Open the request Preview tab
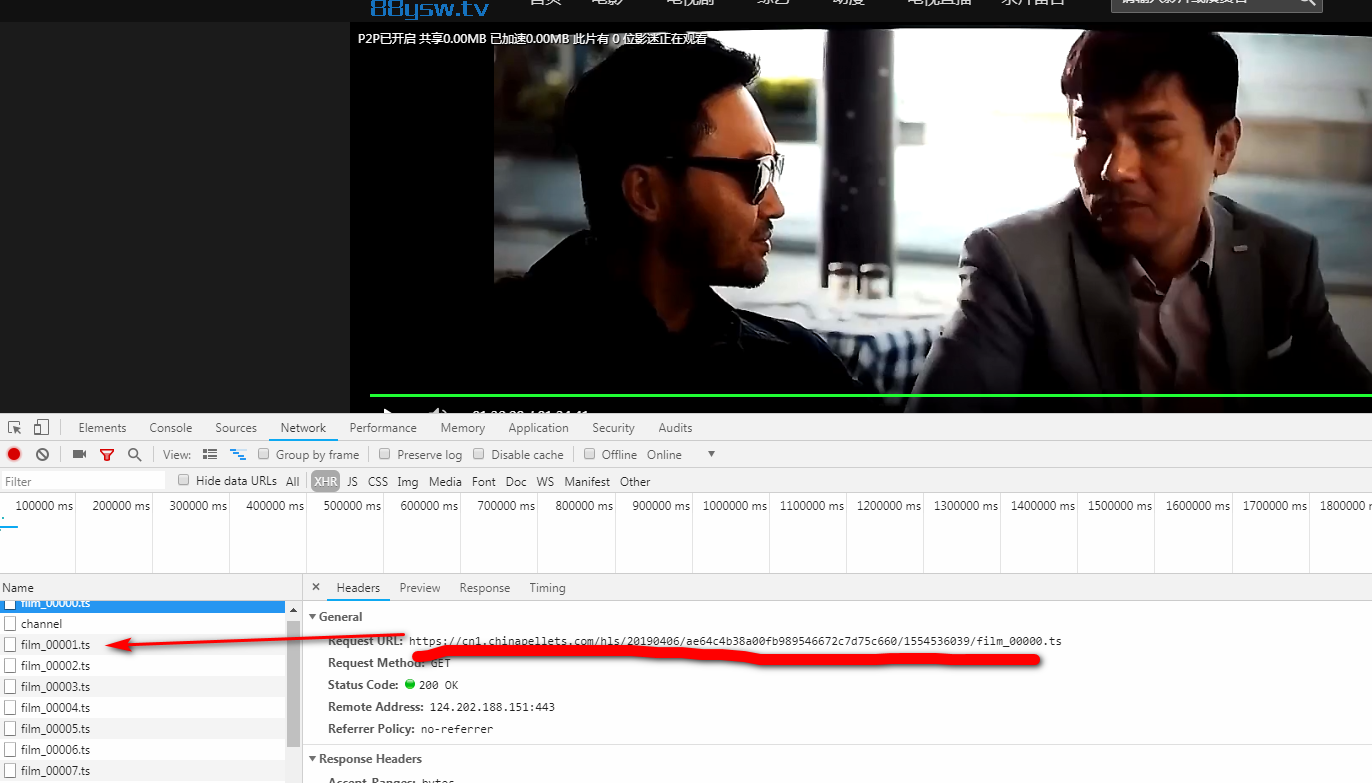The image size is (1372, 783). pyautogui.click(x=420, y=588)
